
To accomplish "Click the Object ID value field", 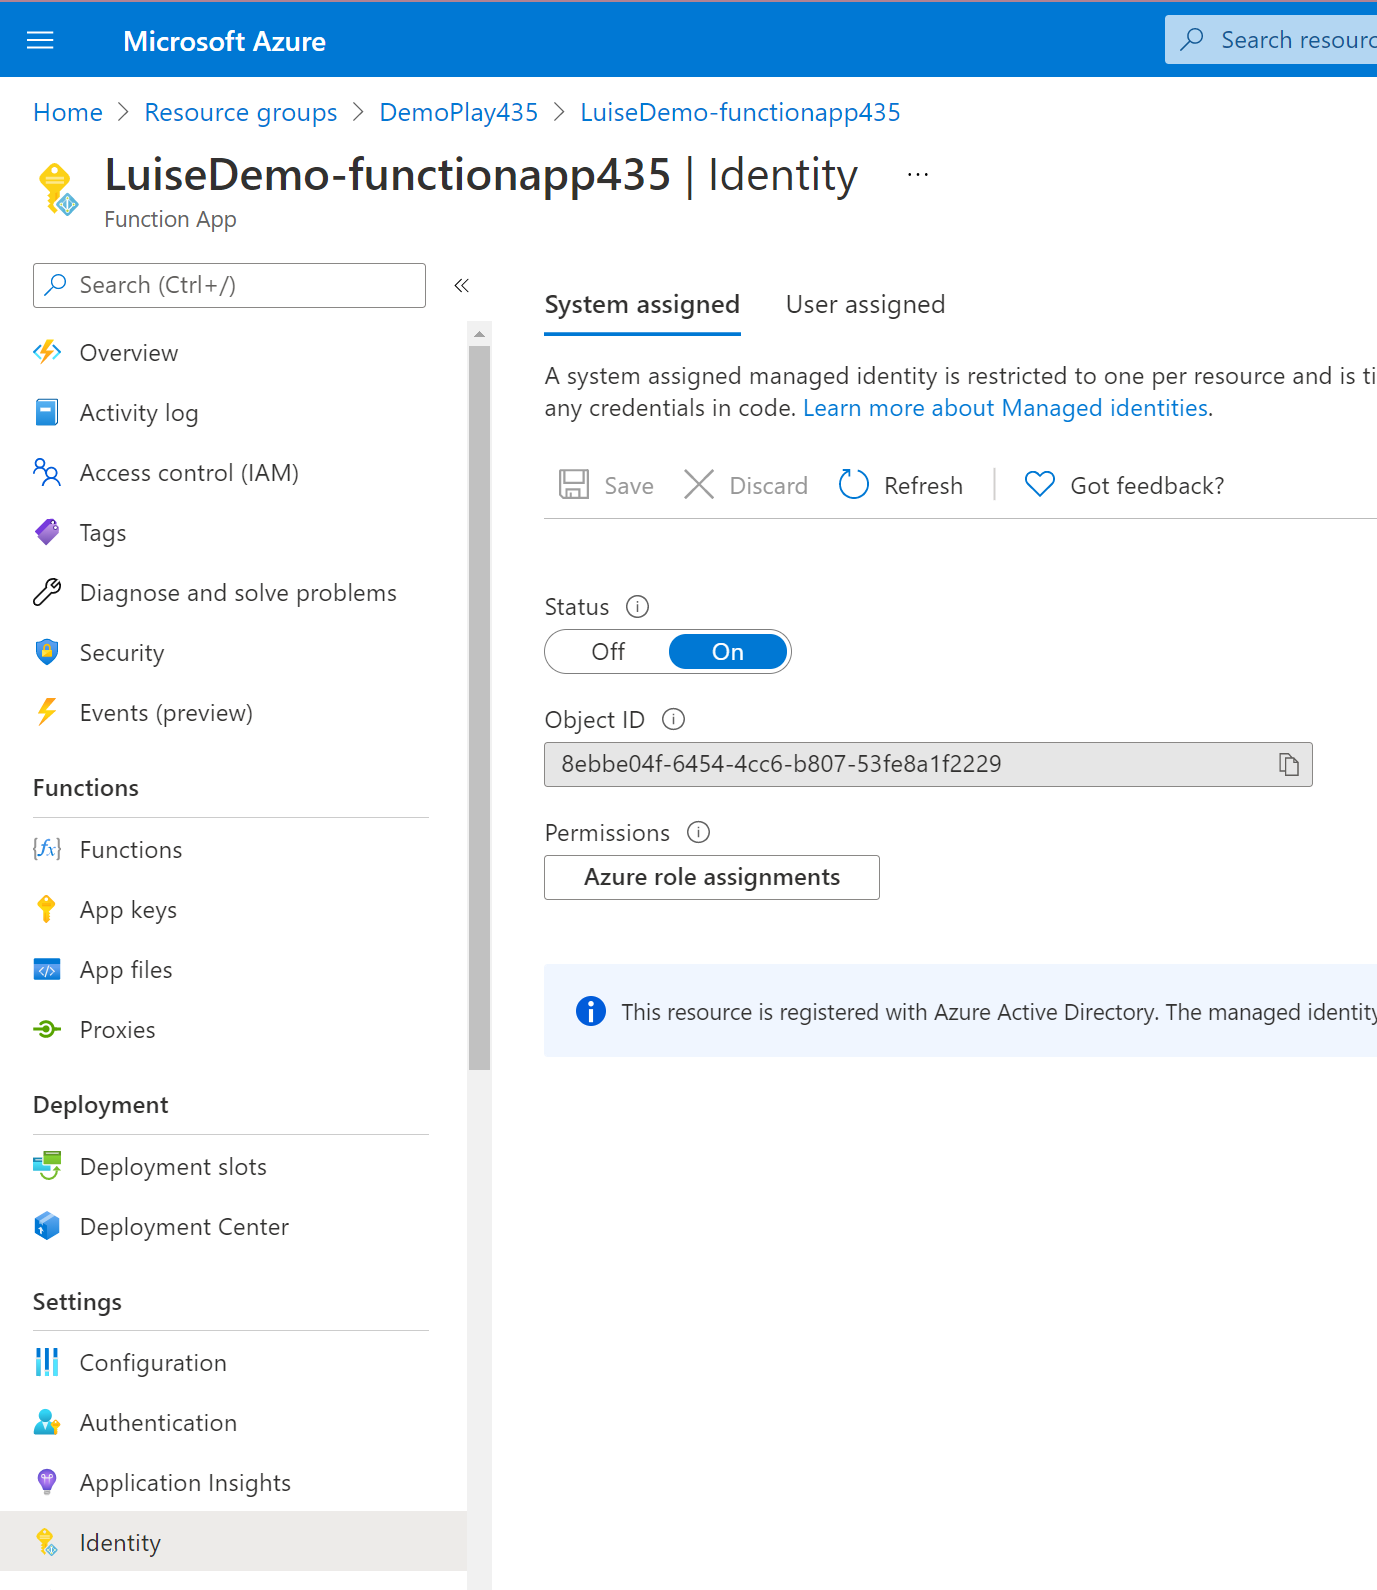I will (928, 765).
